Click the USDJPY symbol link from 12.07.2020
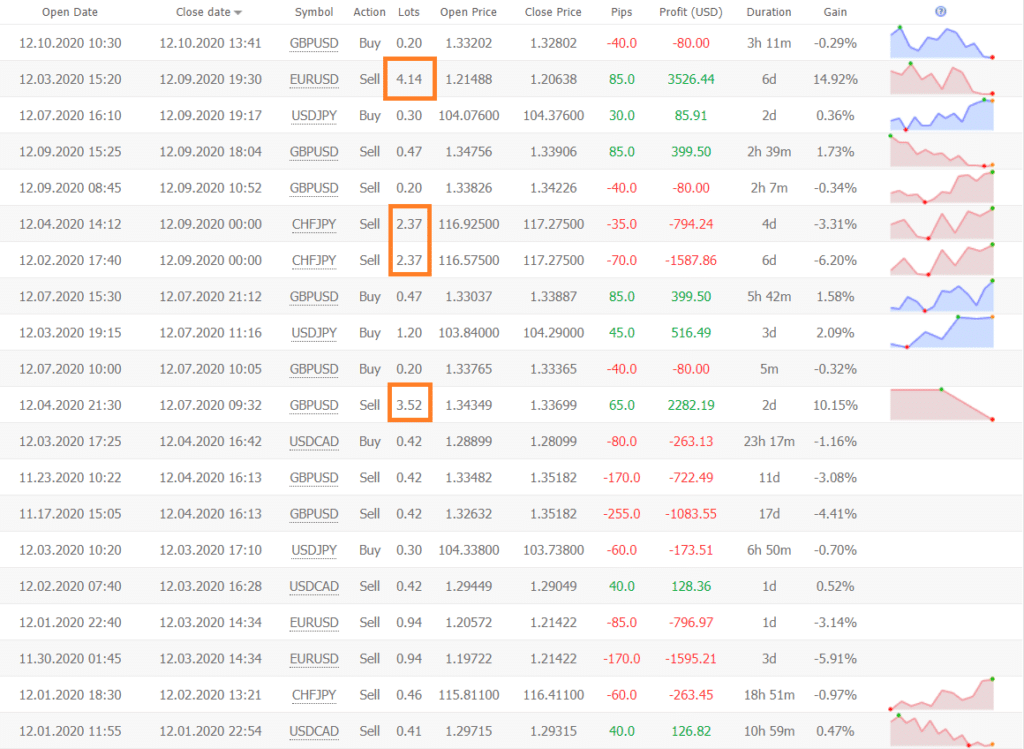This screenshot has height=749, width=1024. [x=313, y=115]
